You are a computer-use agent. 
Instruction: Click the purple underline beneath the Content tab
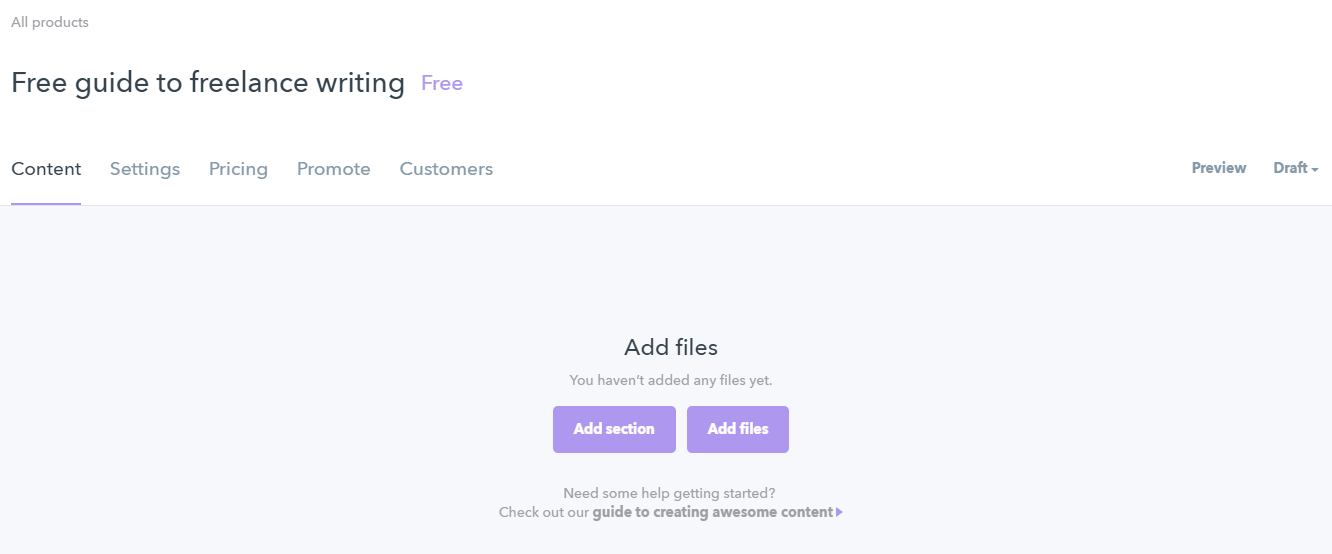pyautogui.click(x=46, y=204)
